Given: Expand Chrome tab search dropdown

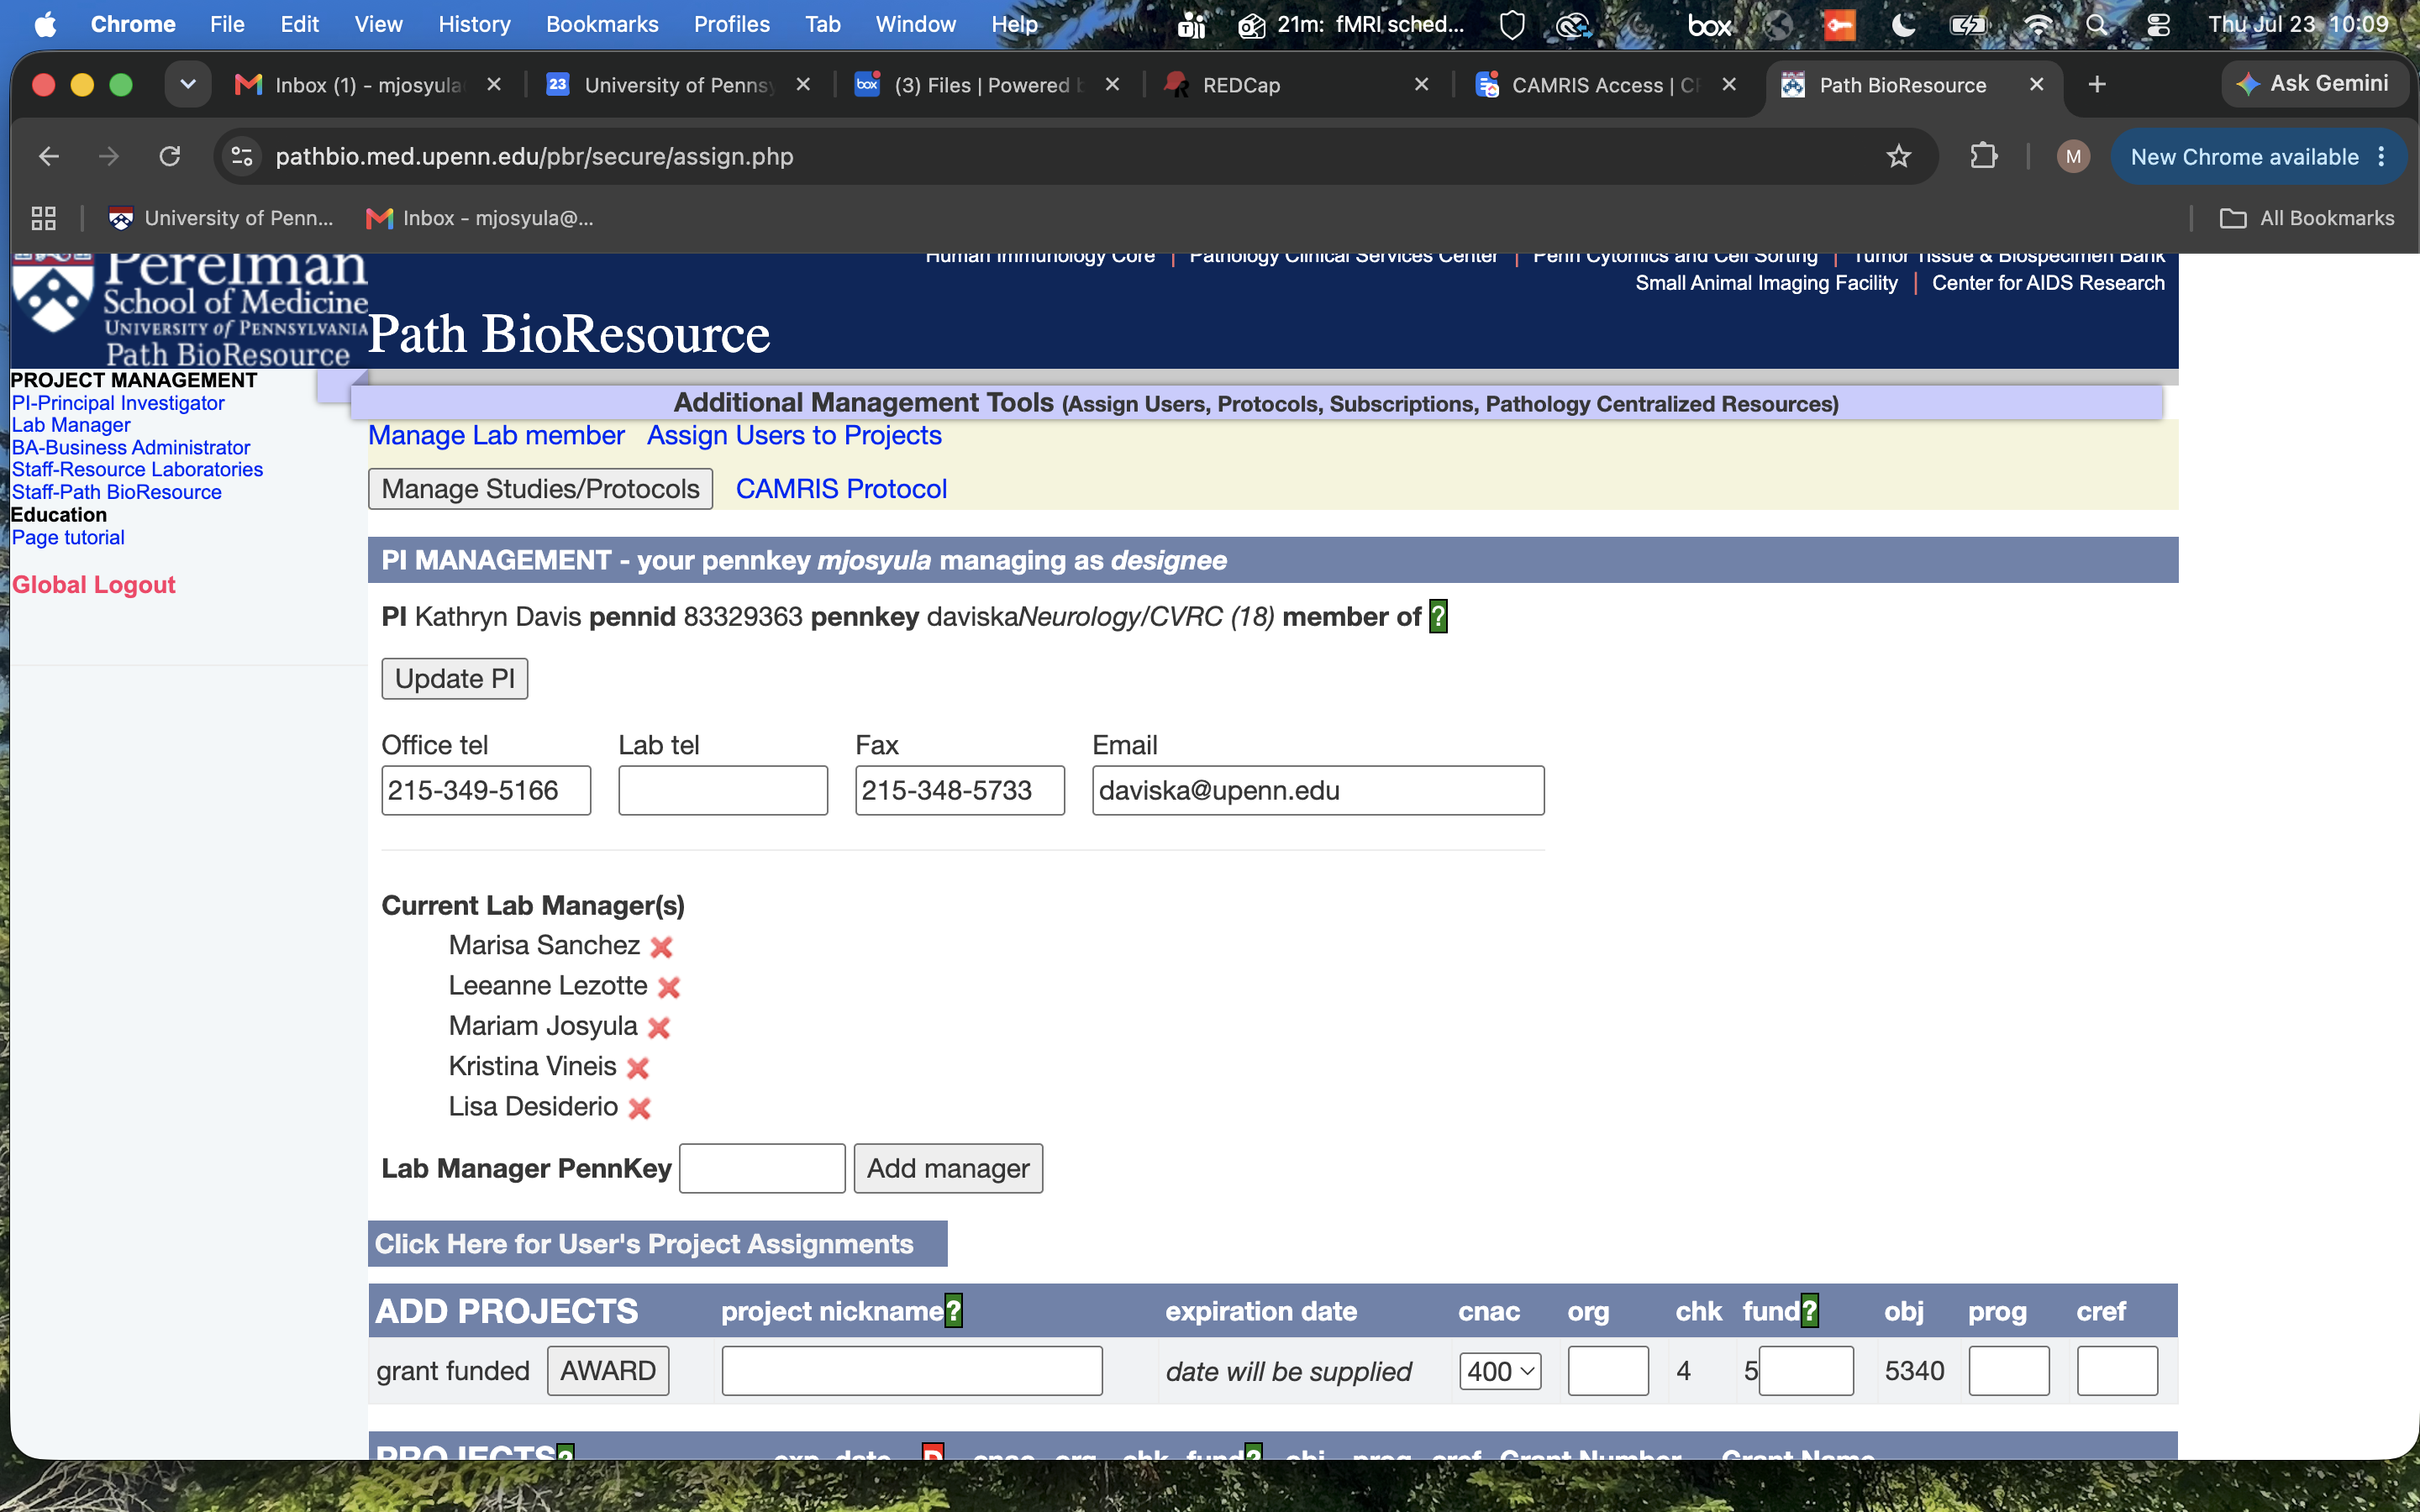Looking at the screenshot, I should point(188,85).
